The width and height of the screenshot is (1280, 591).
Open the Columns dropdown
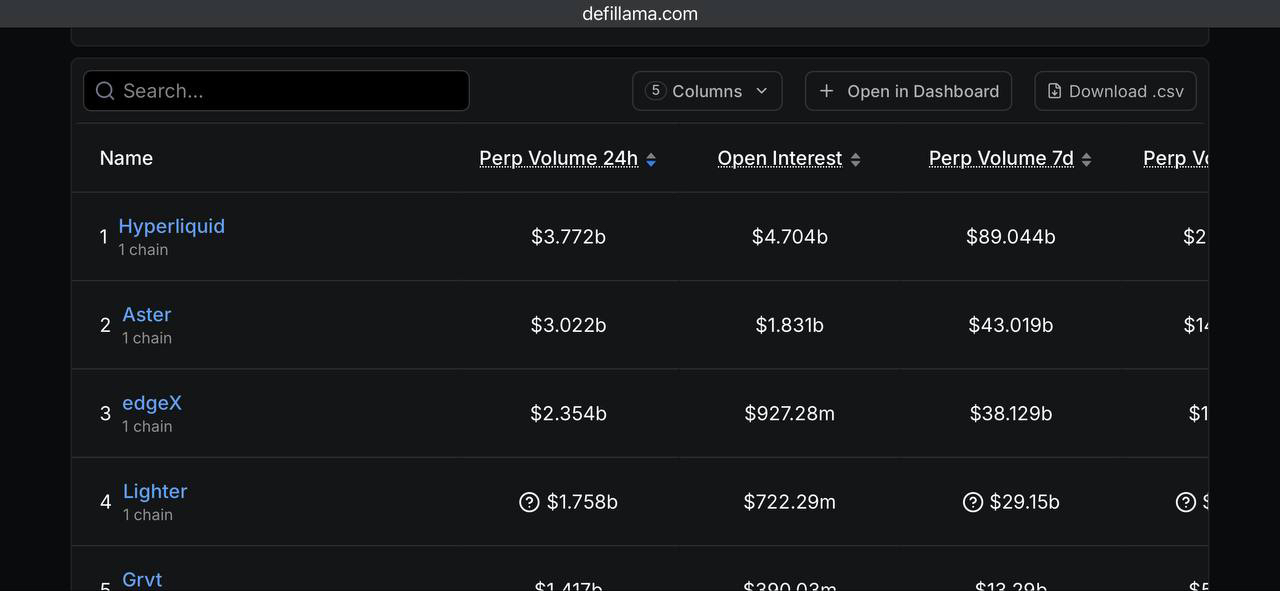coord(707,91)
